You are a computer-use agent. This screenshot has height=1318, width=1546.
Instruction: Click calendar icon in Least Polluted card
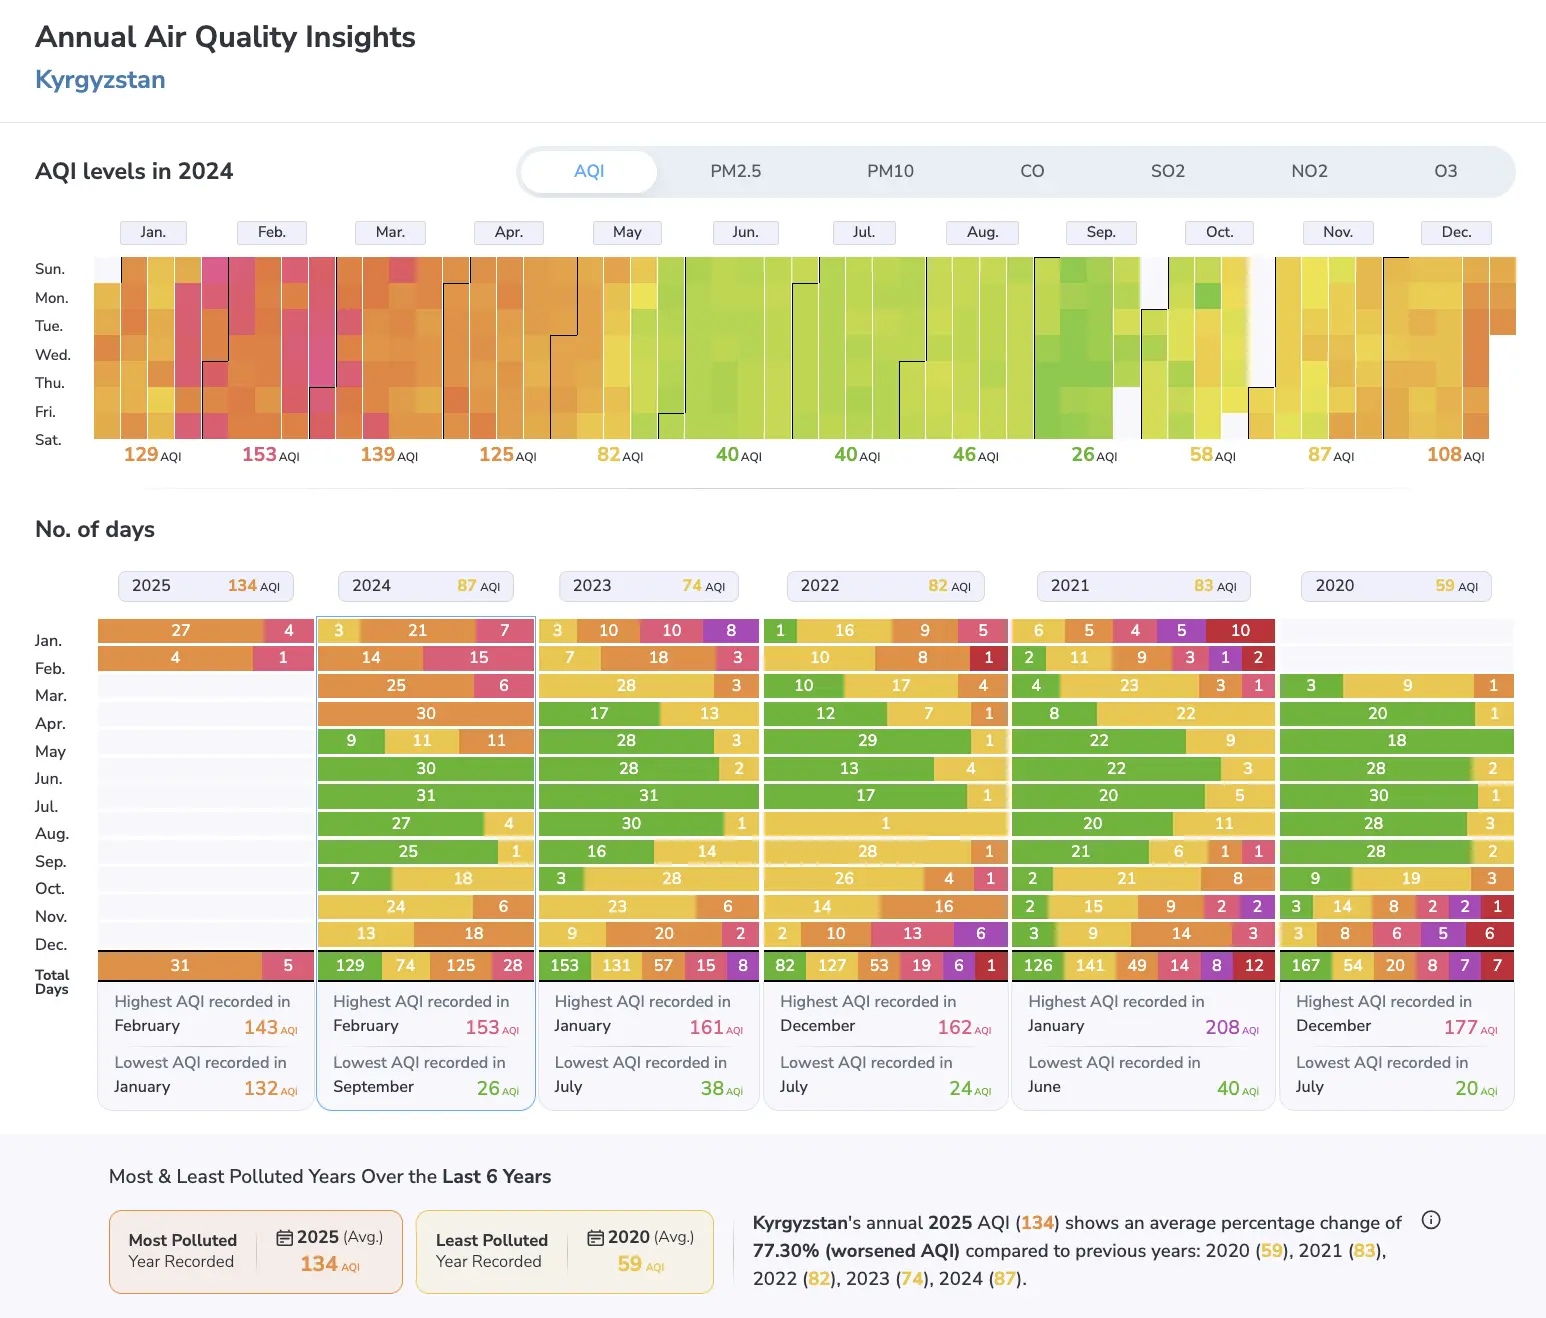pyautogui.click(x=596, y=1238)
